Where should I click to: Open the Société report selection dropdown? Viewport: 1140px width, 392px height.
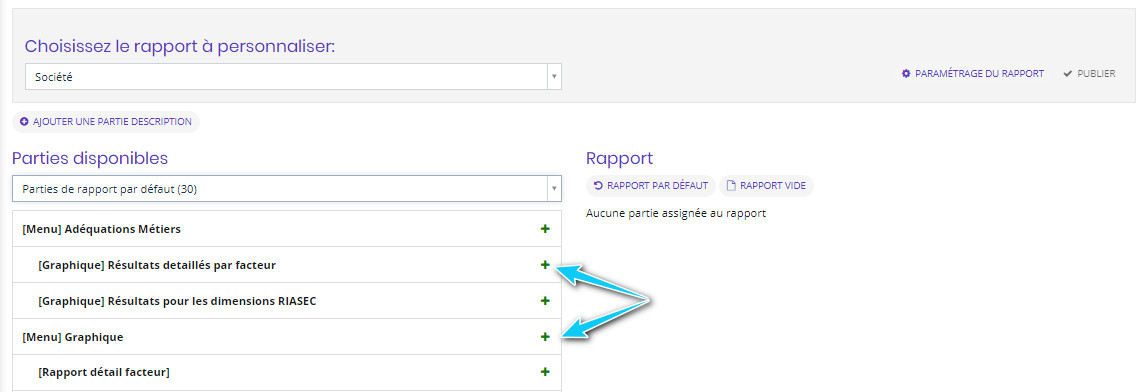click(293, 76)
